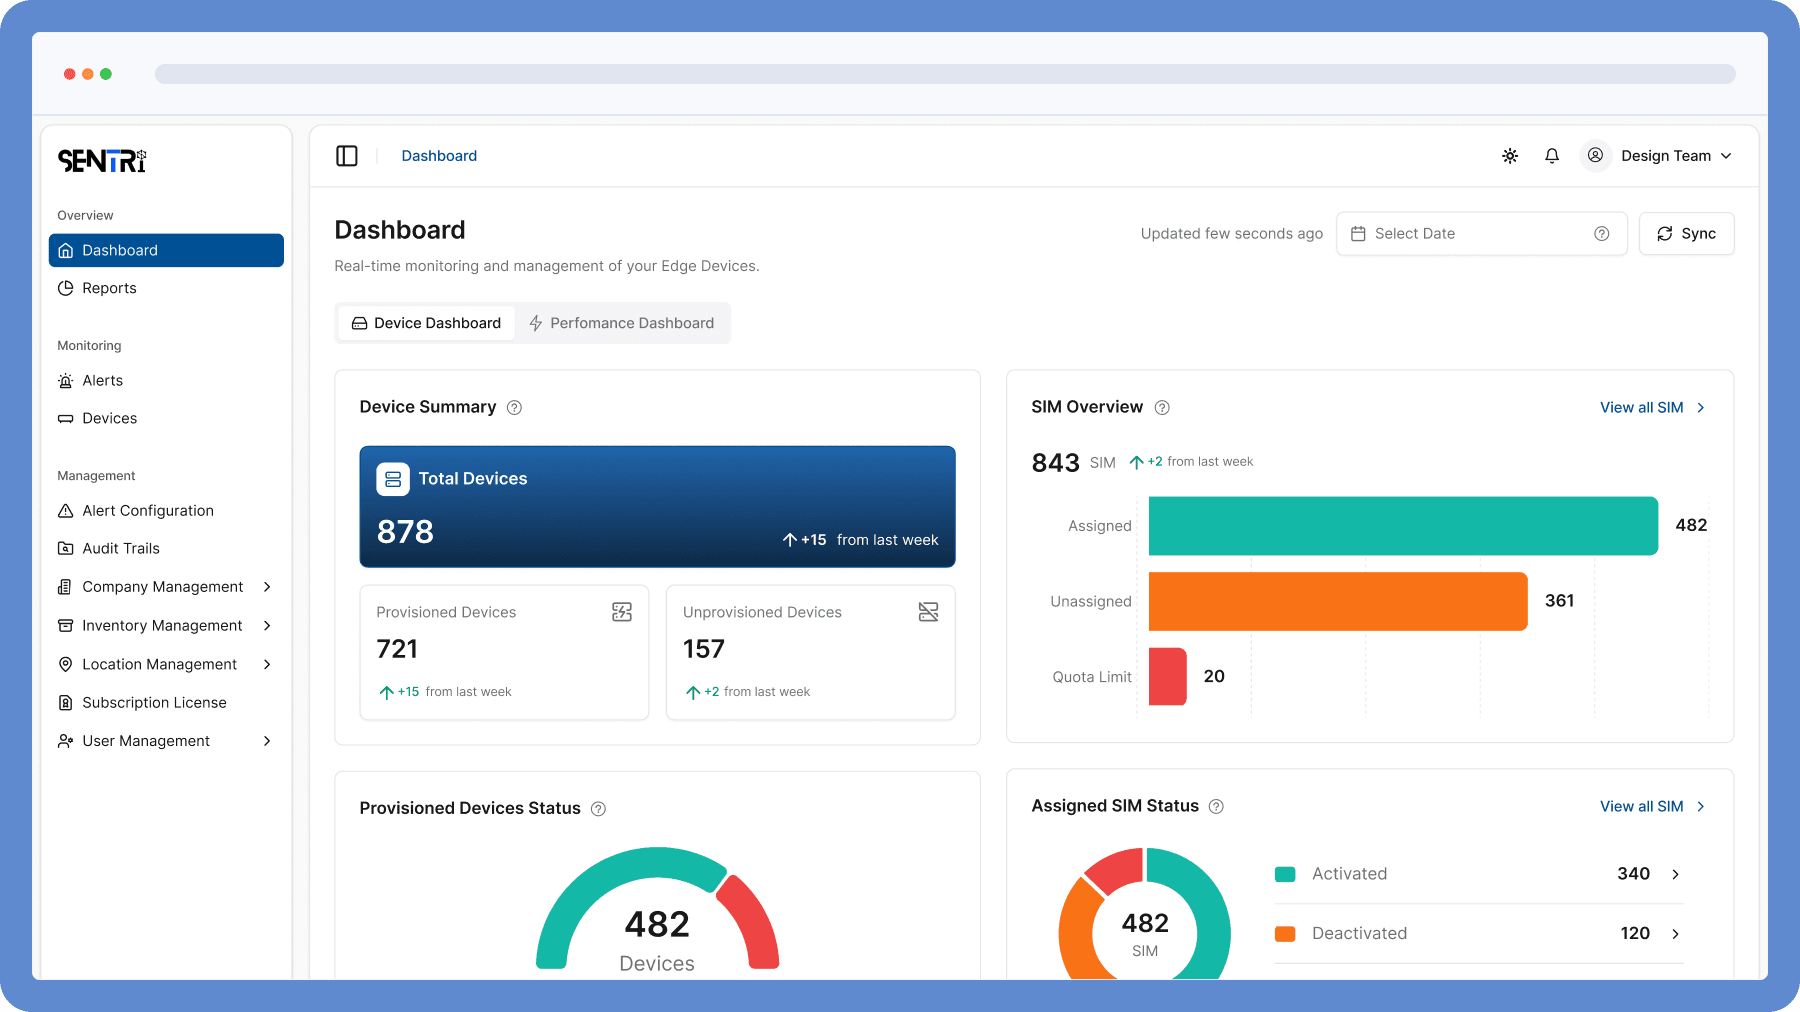Click the teal Activated color swatch
Screen dimensions: 1800x1012
coord(1285,874)
